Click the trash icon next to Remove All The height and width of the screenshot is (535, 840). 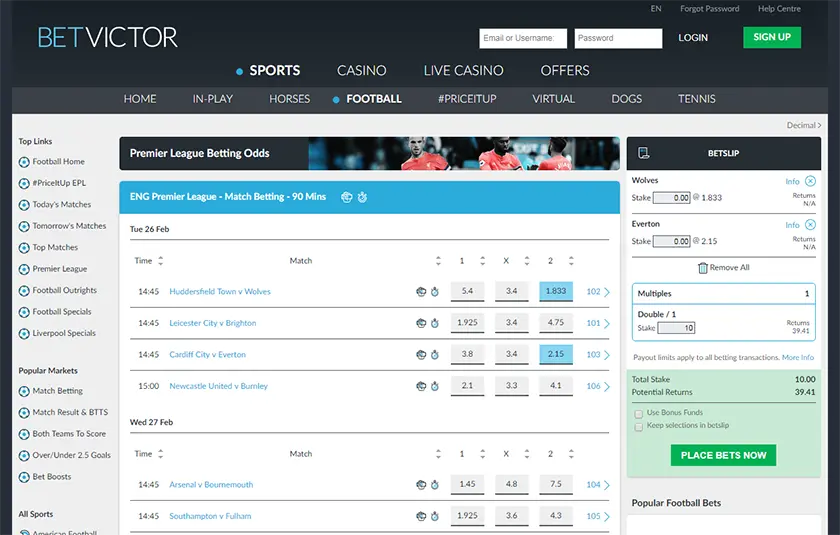(703, 268)
